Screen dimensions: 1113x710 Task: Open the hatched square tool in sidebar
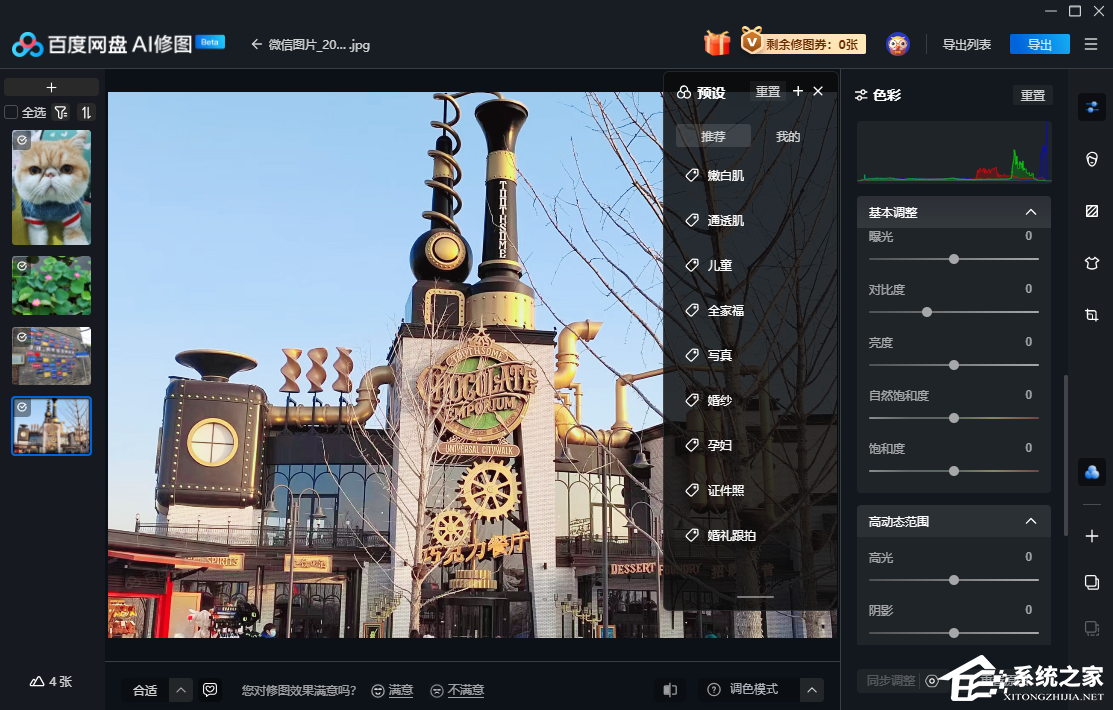click(1092, 211)
